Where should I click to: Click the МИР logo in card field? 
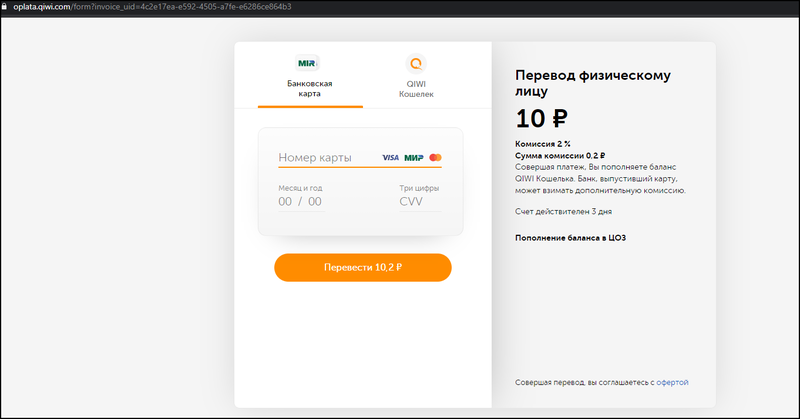pos(414,158)
